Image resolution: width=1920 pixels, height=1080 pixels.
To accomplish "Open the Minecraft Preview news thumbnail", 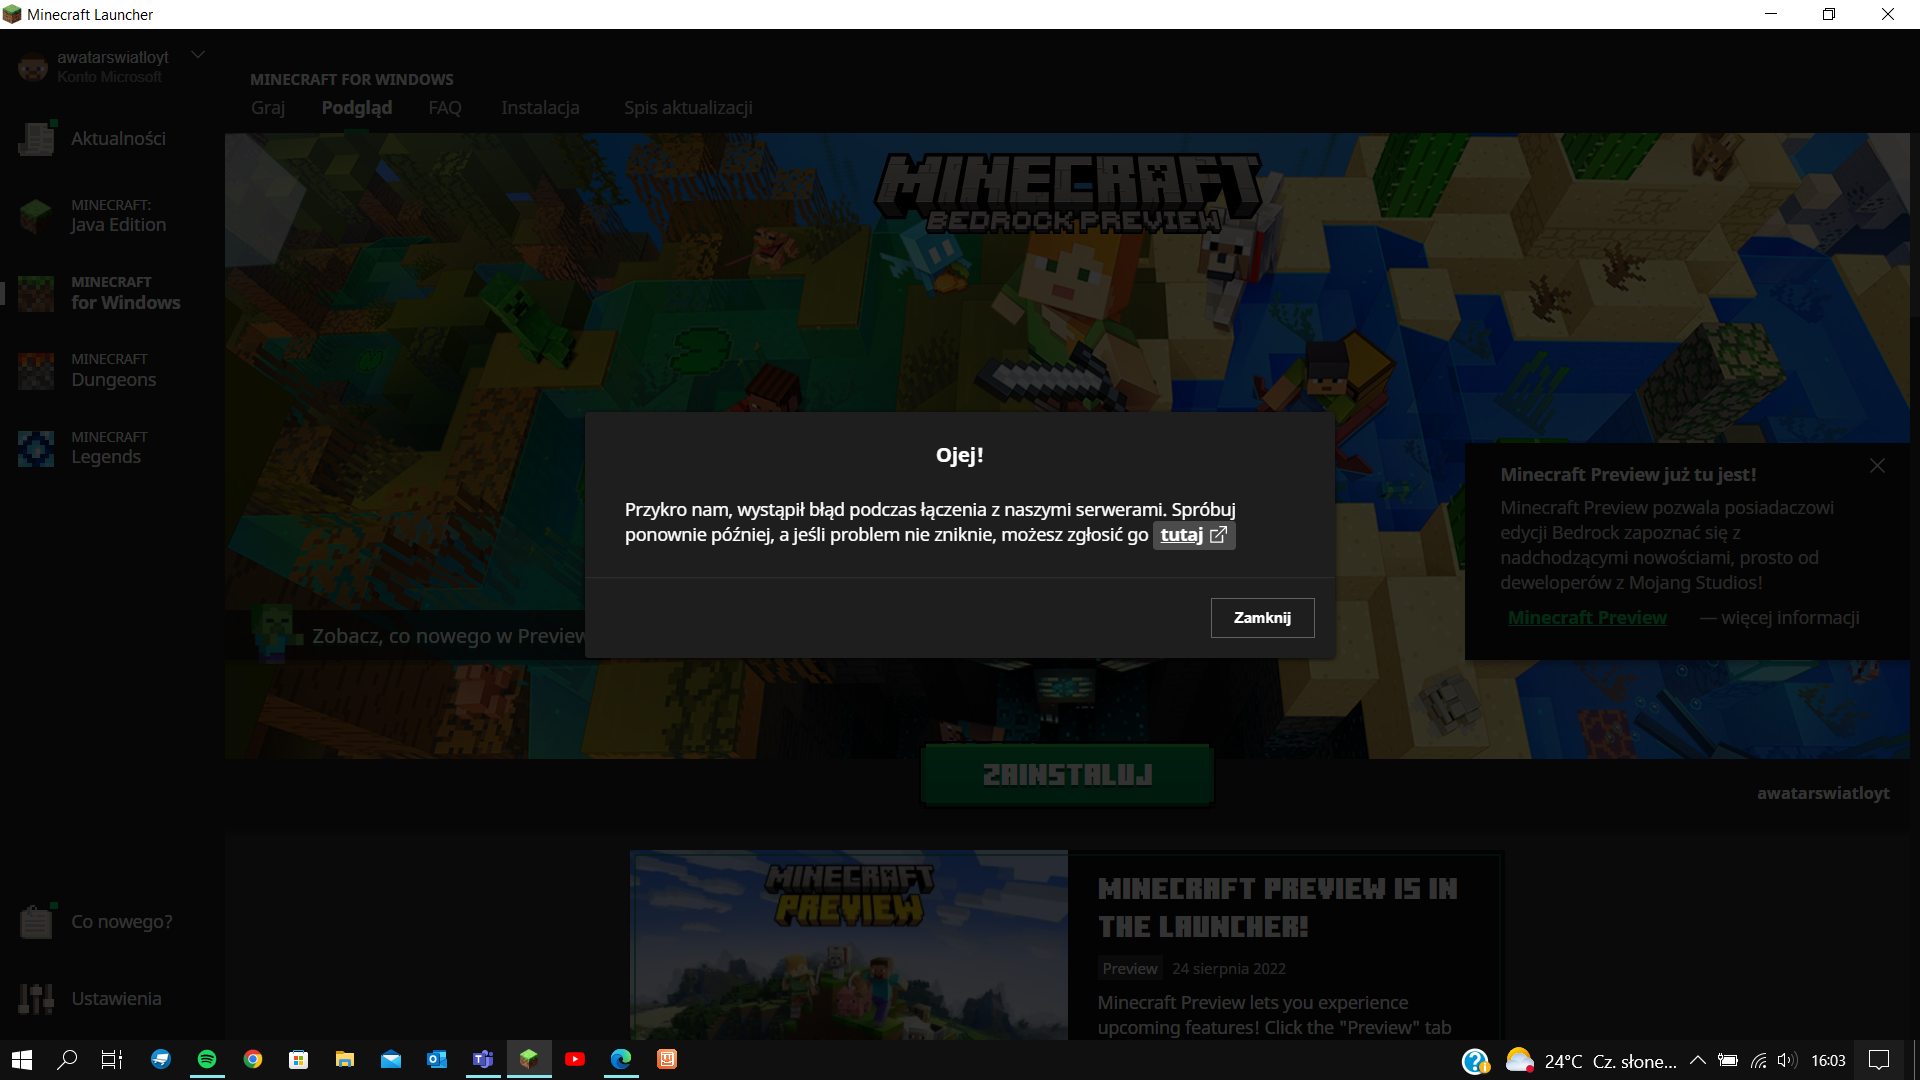I will click(849, 945).
